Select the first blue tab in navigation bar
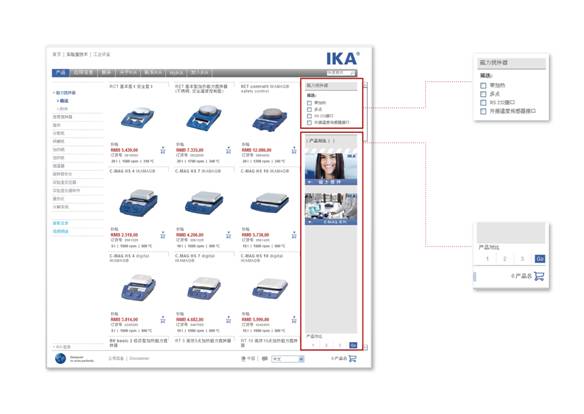 click(x=60, y=73)
